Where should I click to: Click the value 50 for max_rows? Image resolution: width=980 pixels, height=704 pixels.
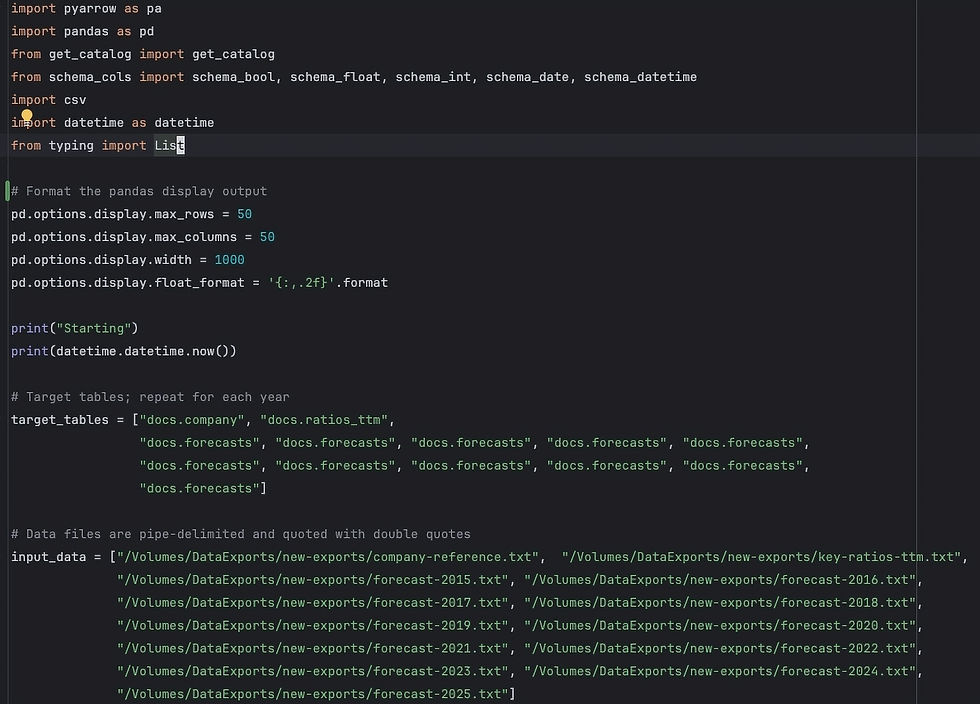(x=245, y=213)
